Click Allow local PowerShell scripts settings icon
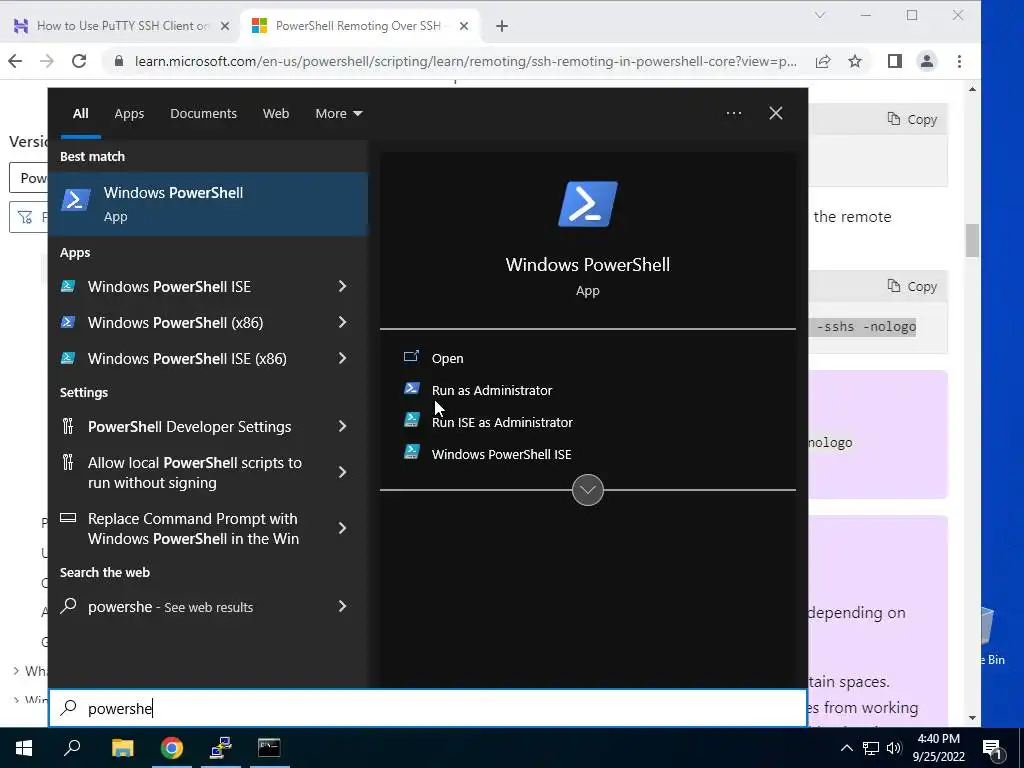Screen dimensions: 1024x768 [68, 462]
